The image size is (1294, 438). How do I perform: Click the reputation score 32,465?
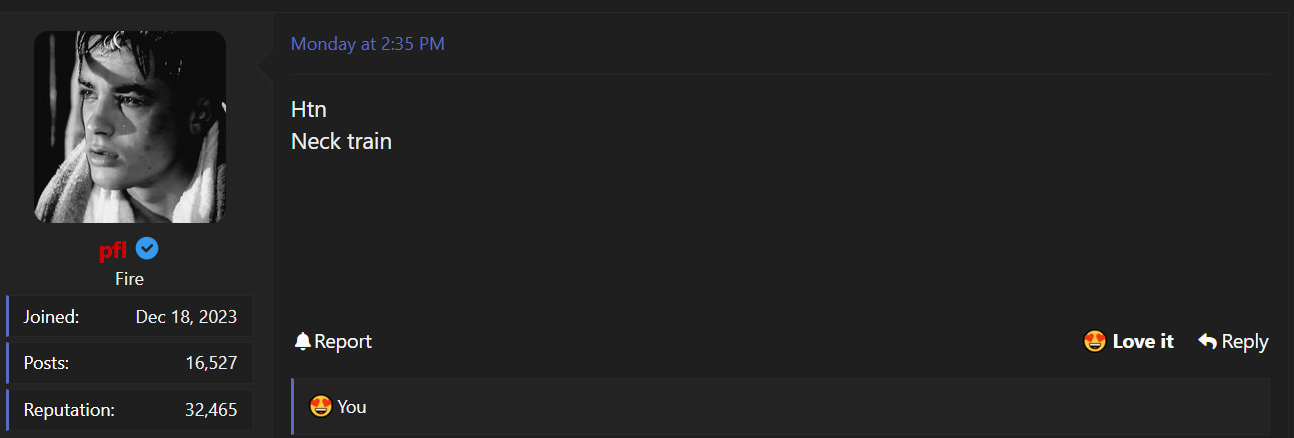point(211,410)
